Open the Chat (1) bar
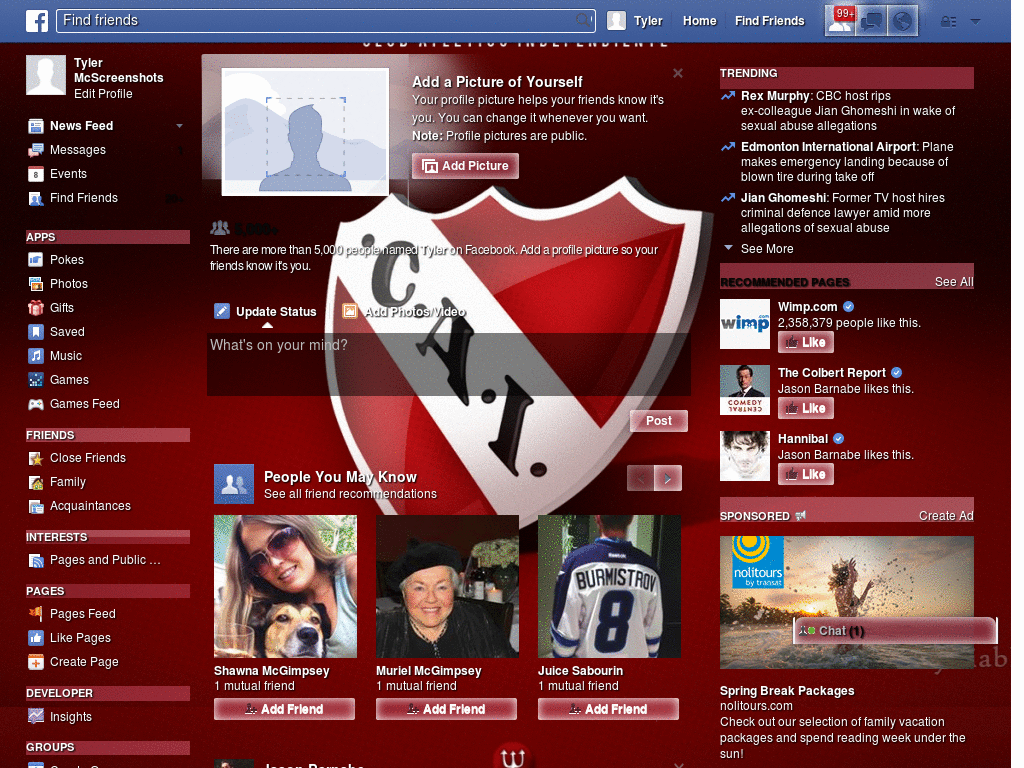 pyautogui.click(x=895, y=631)
